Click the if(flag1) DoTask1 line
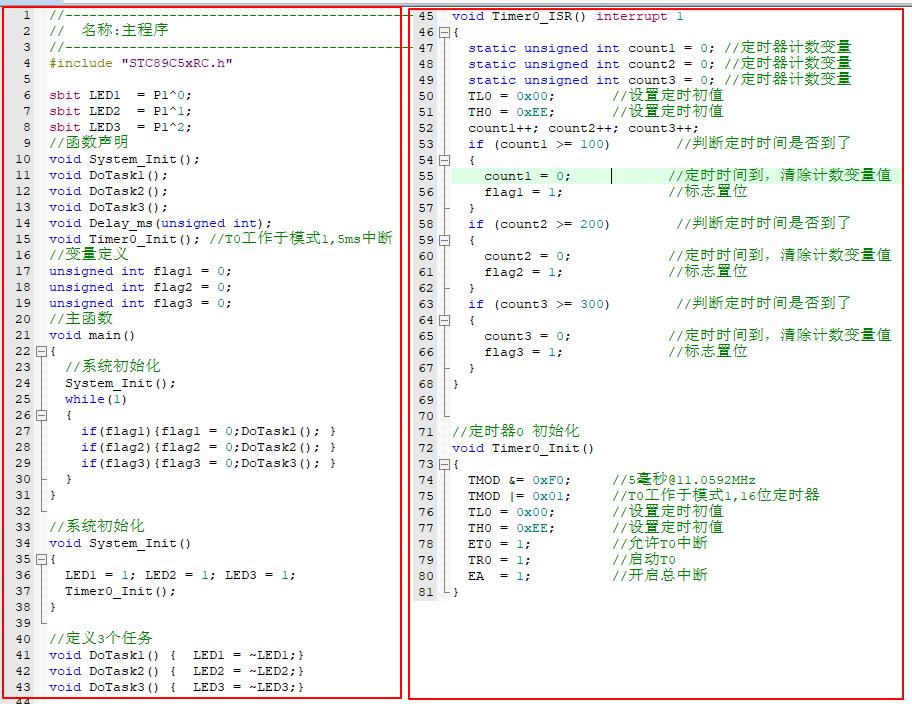The height and width of the screenshot is (704, 912). [x=208, y=431]
